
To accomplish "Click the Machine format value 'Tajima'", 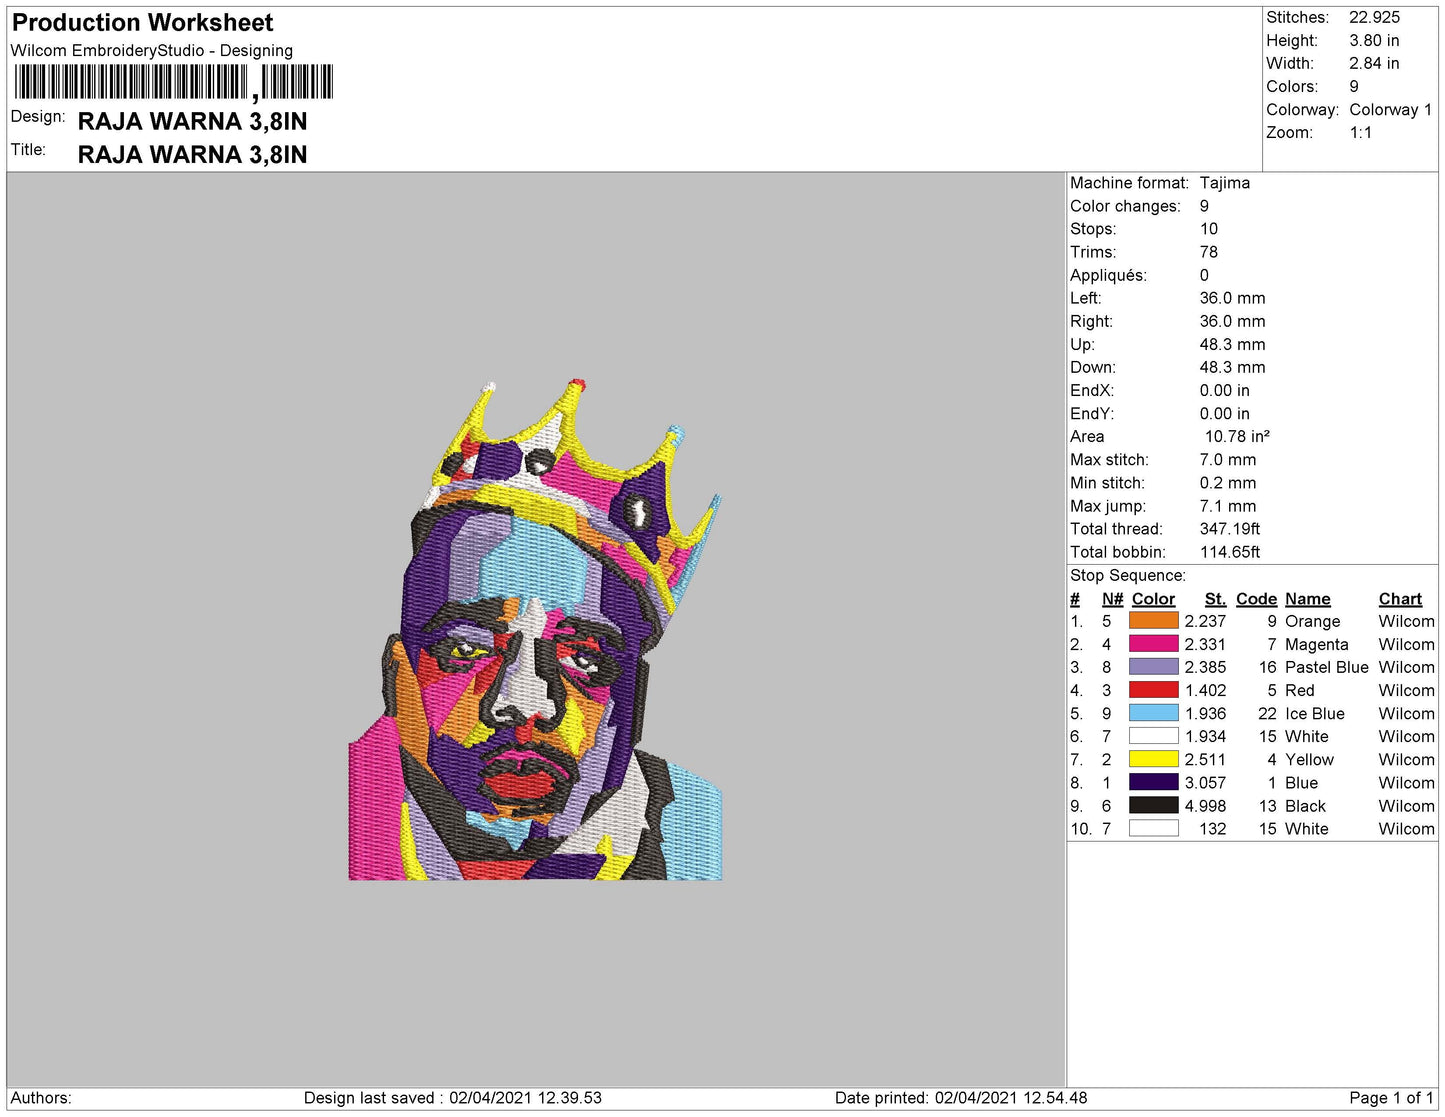I will 1225,183.
